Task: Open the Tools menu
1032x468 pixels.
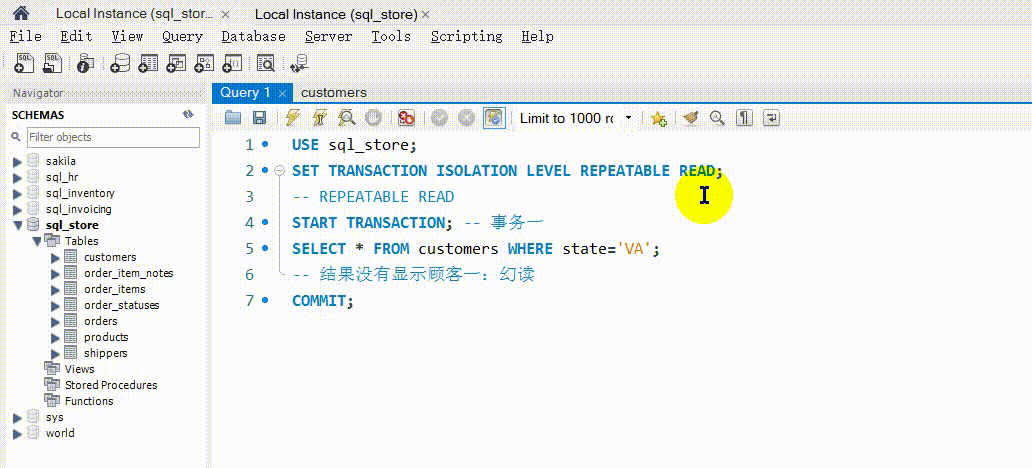Action: pos(391,36)
